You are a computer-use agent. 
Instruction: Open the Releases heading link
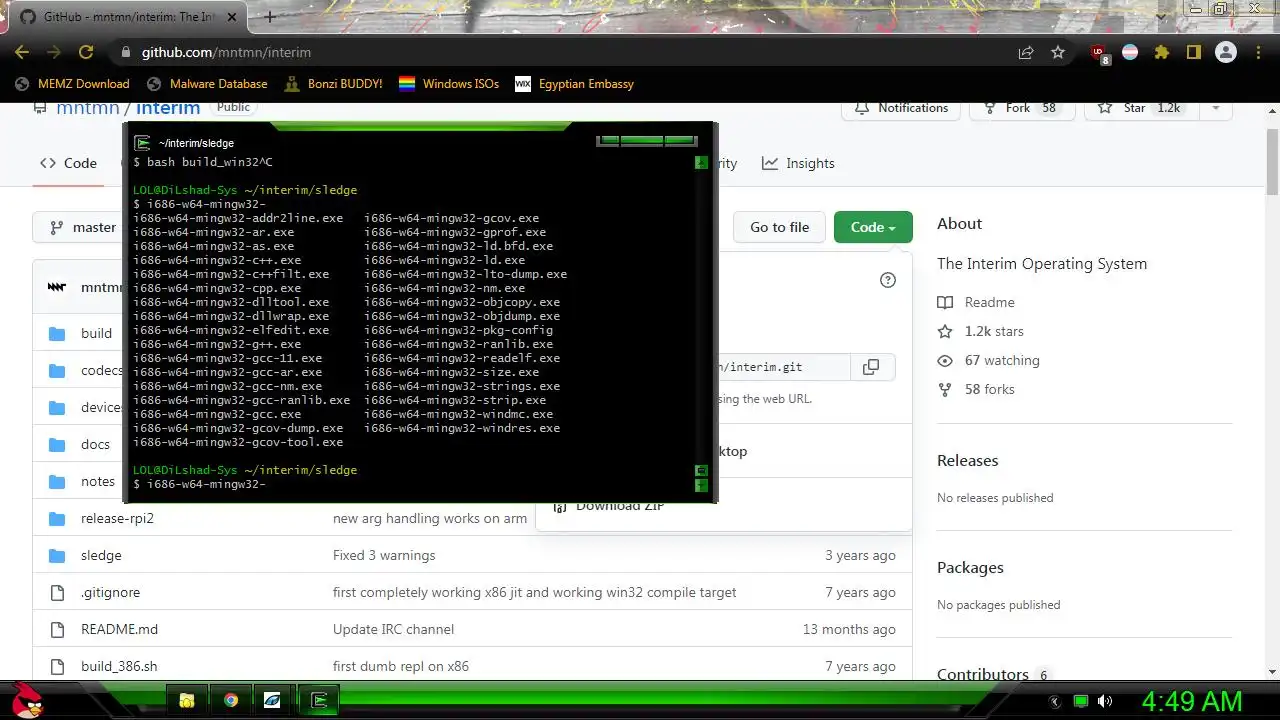(967, 461)
